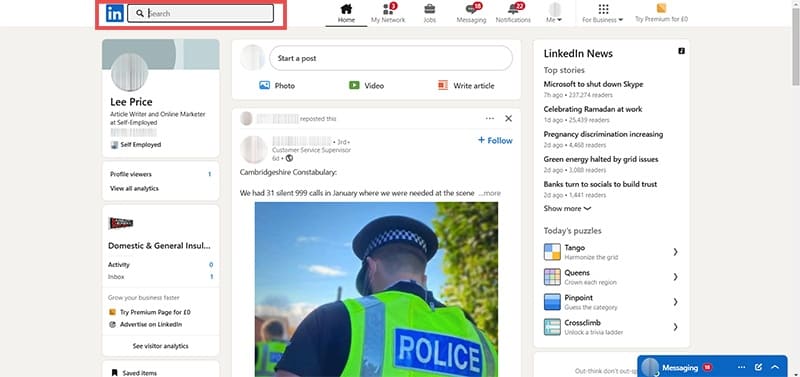The width and height of the screenshot is (800, 377).
Task: Click the Write article icon
Action: click(443, 85)
